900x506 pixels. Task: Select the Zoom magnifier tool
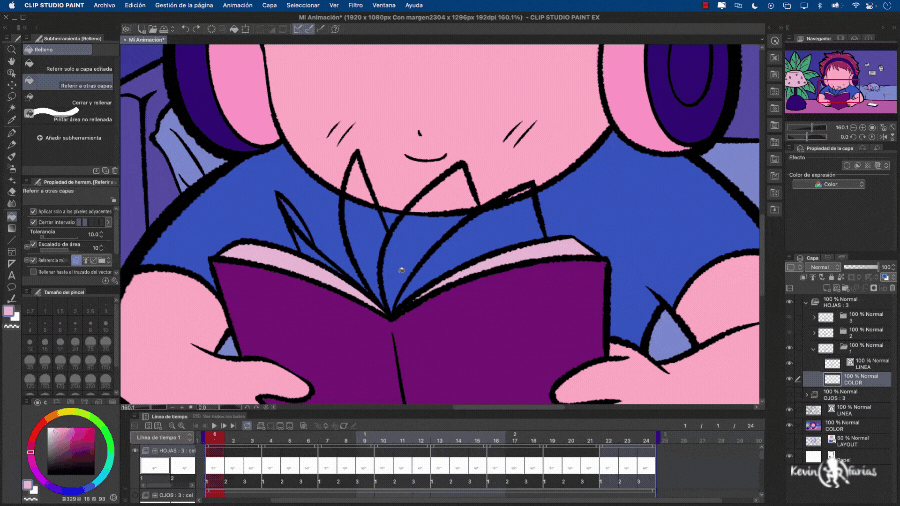point(11,50)
